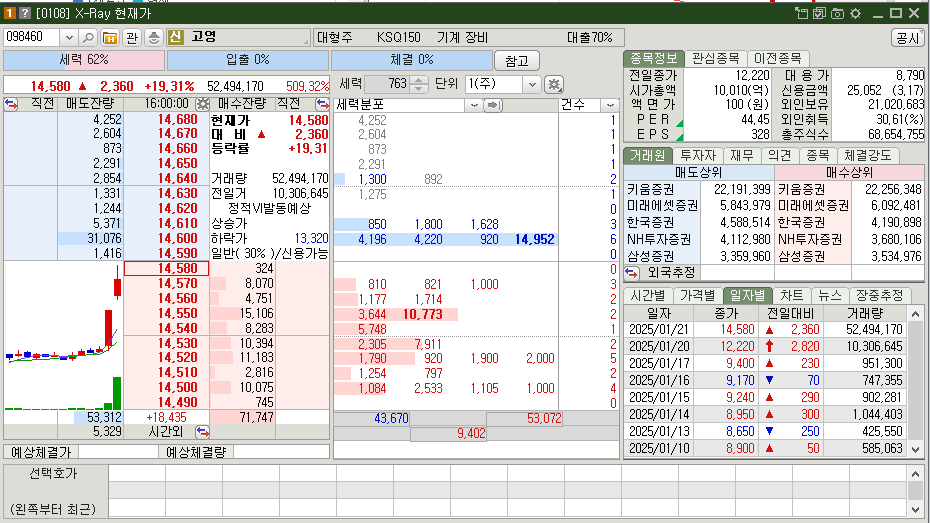Open the stock code dropdown arrow

69,37
